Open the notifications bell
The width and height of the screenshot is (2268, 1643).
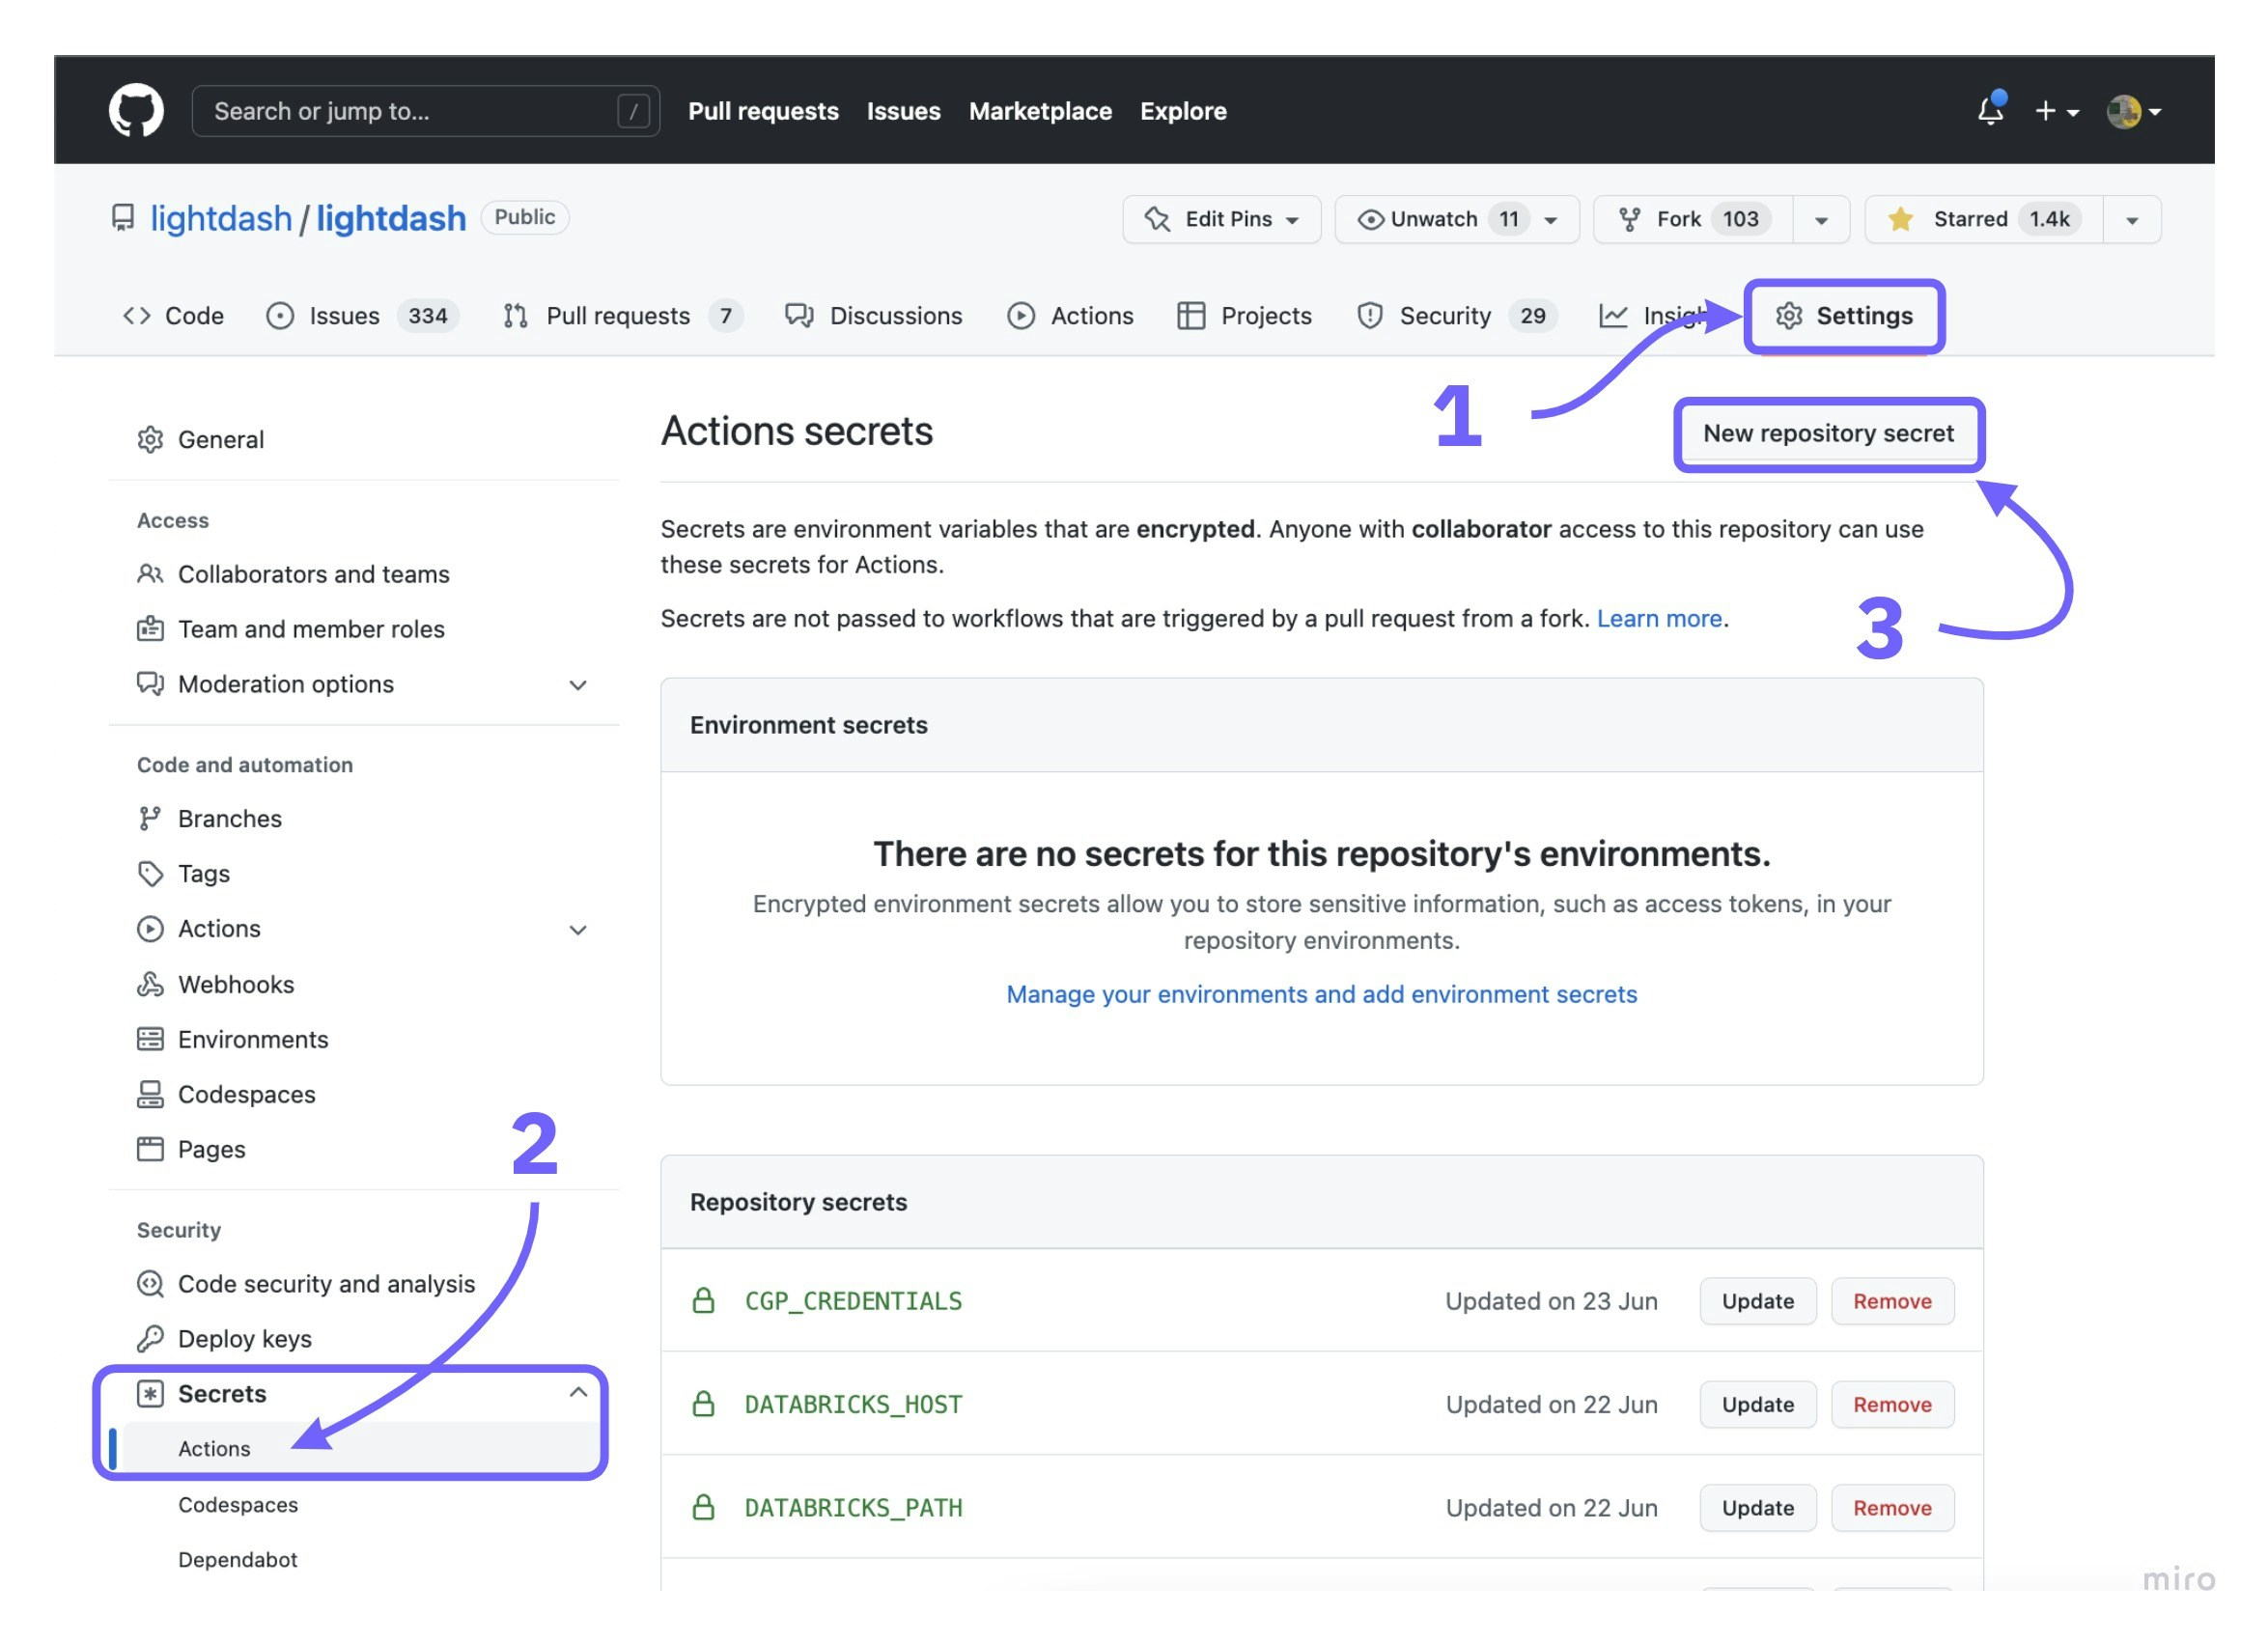(x=1990, y=111)
